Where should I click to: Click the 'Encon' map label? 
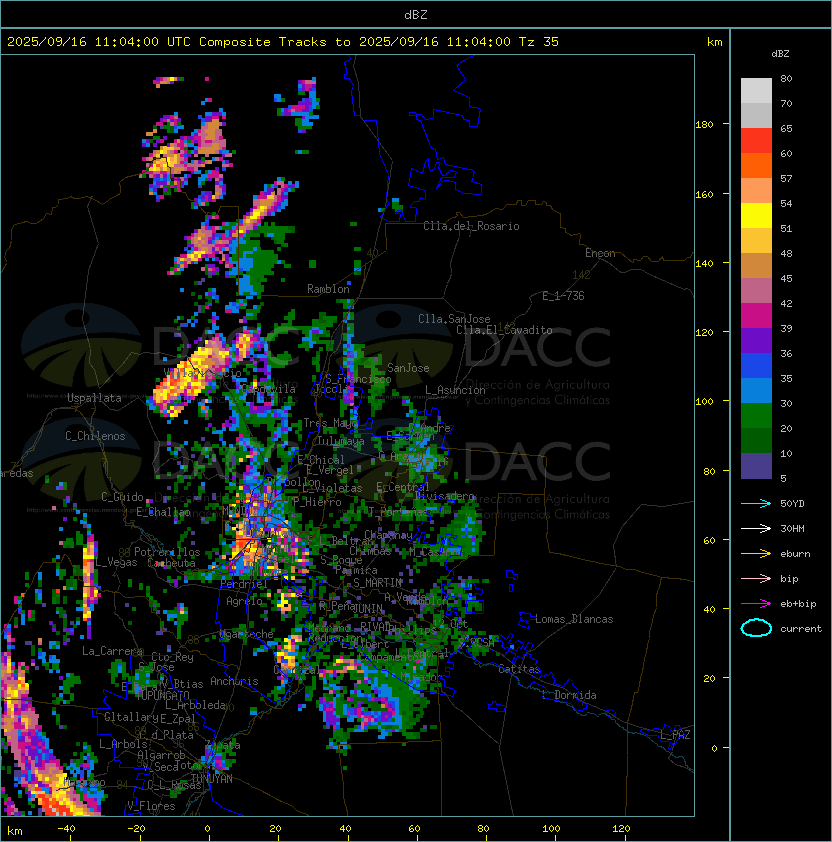[600, 253]
